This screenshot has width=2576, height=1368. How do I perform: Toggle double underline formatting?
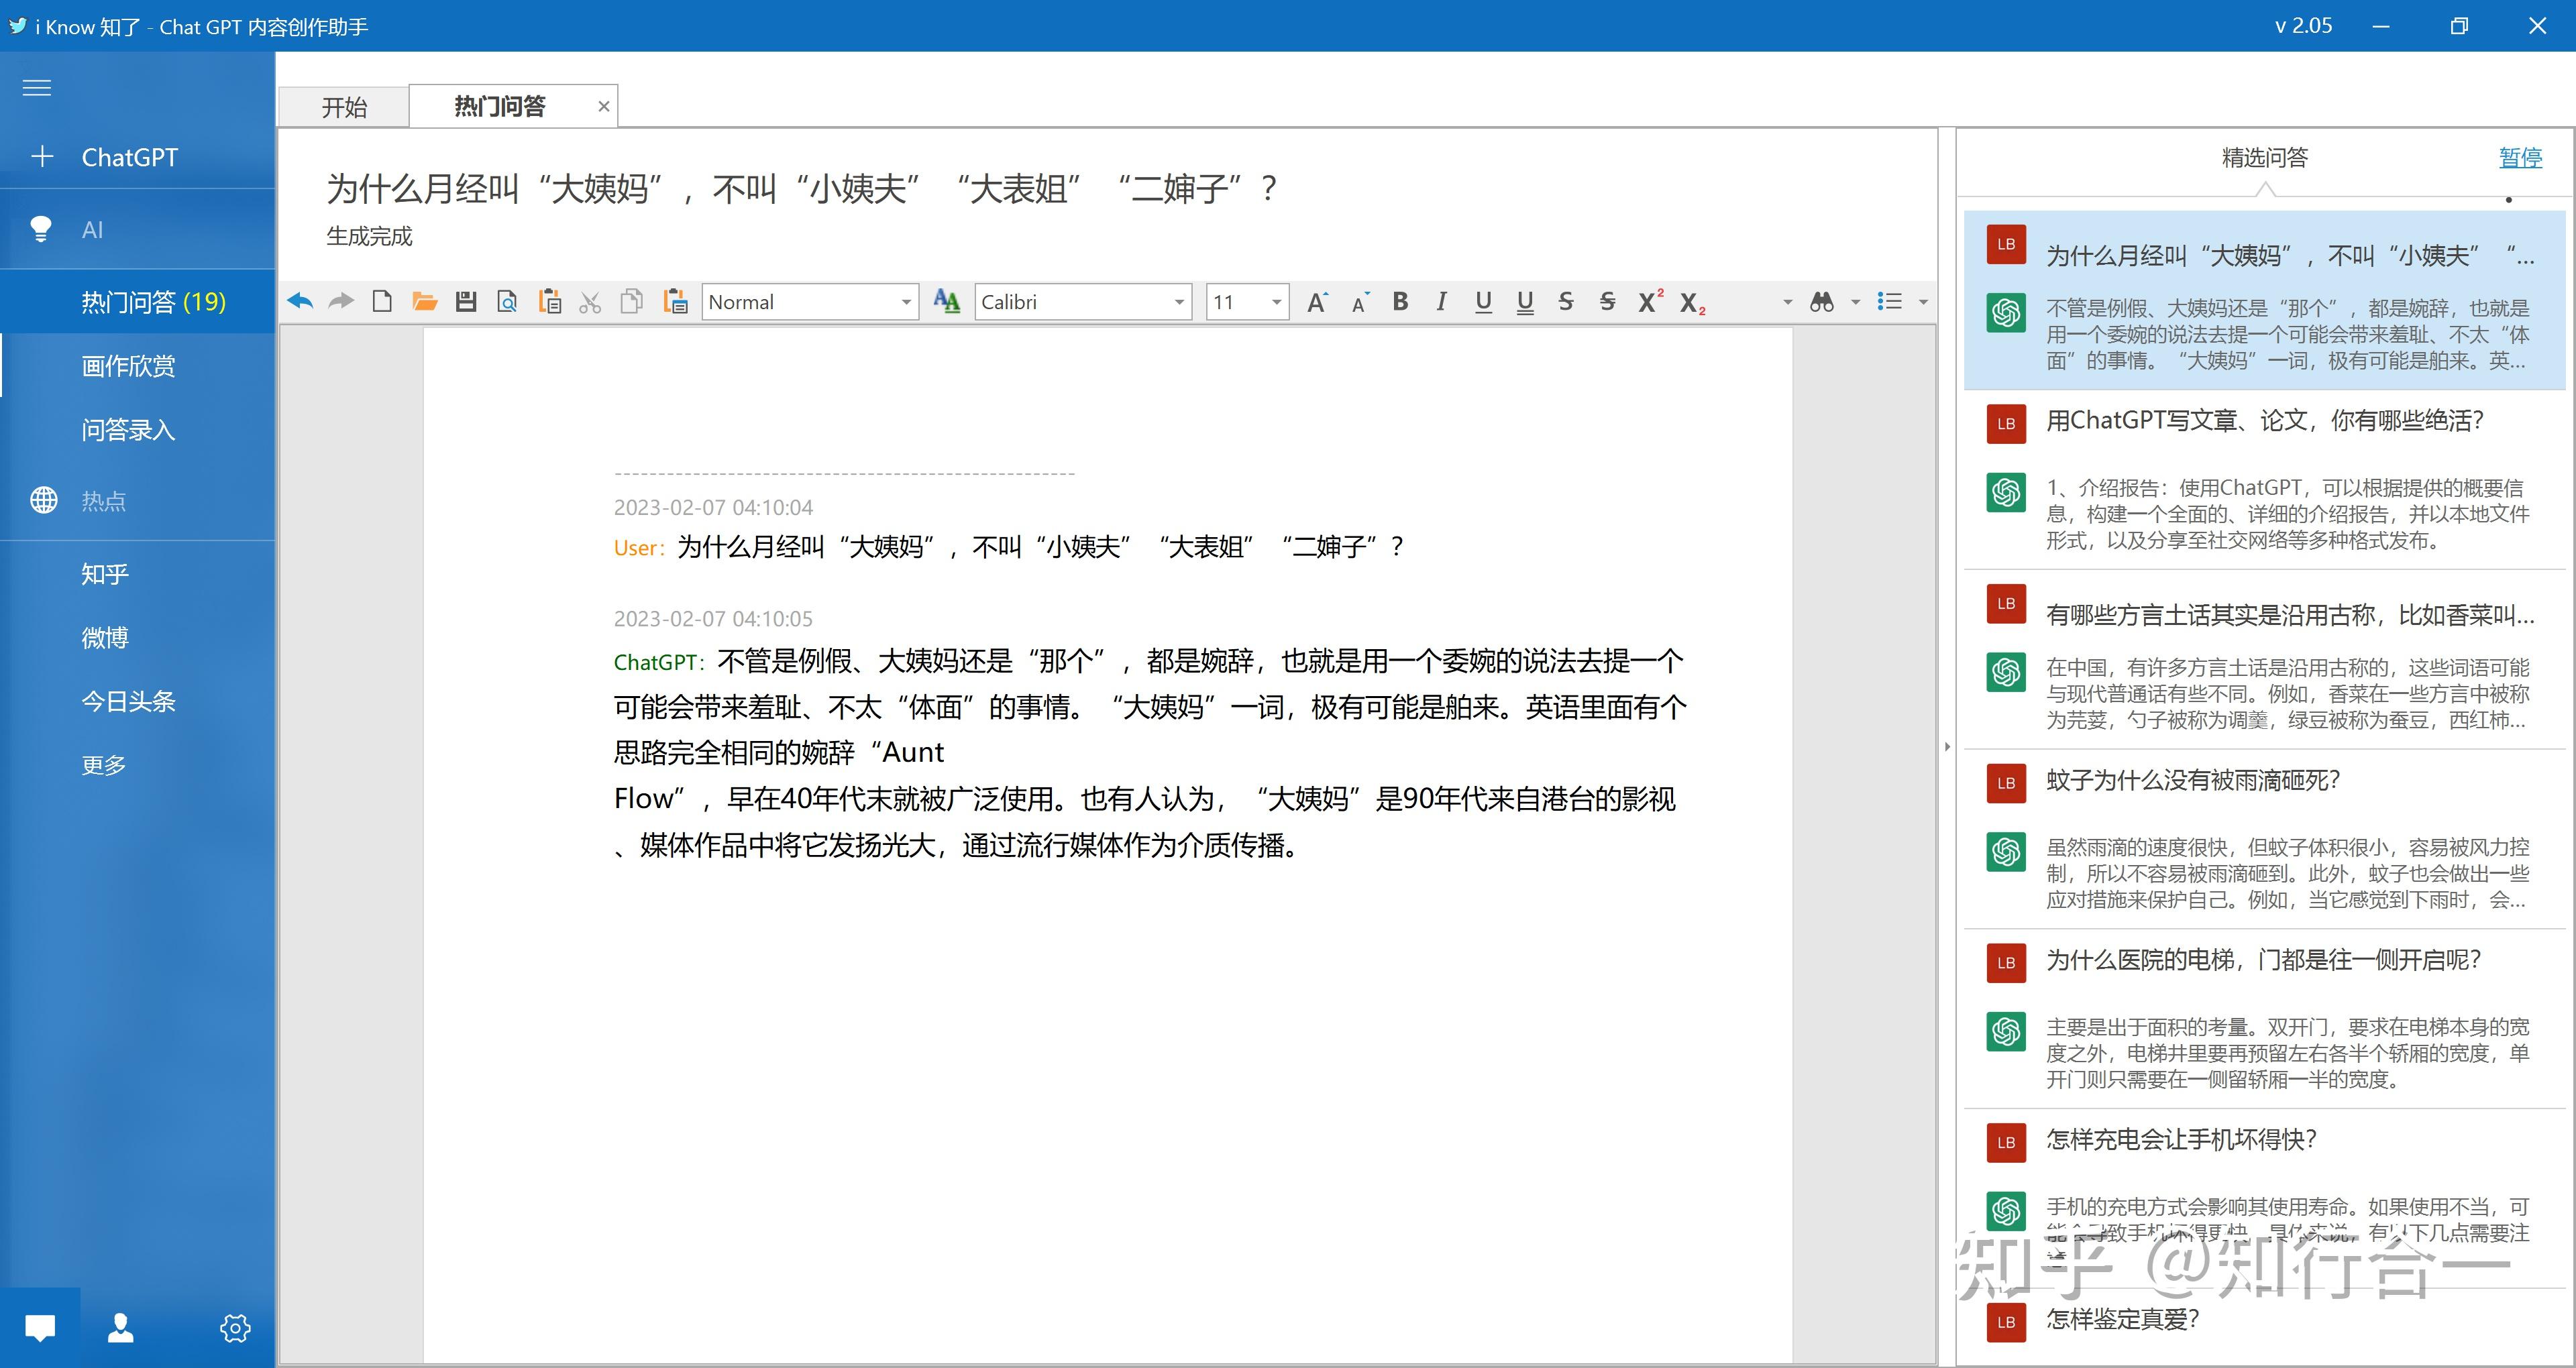[1525, 302]
